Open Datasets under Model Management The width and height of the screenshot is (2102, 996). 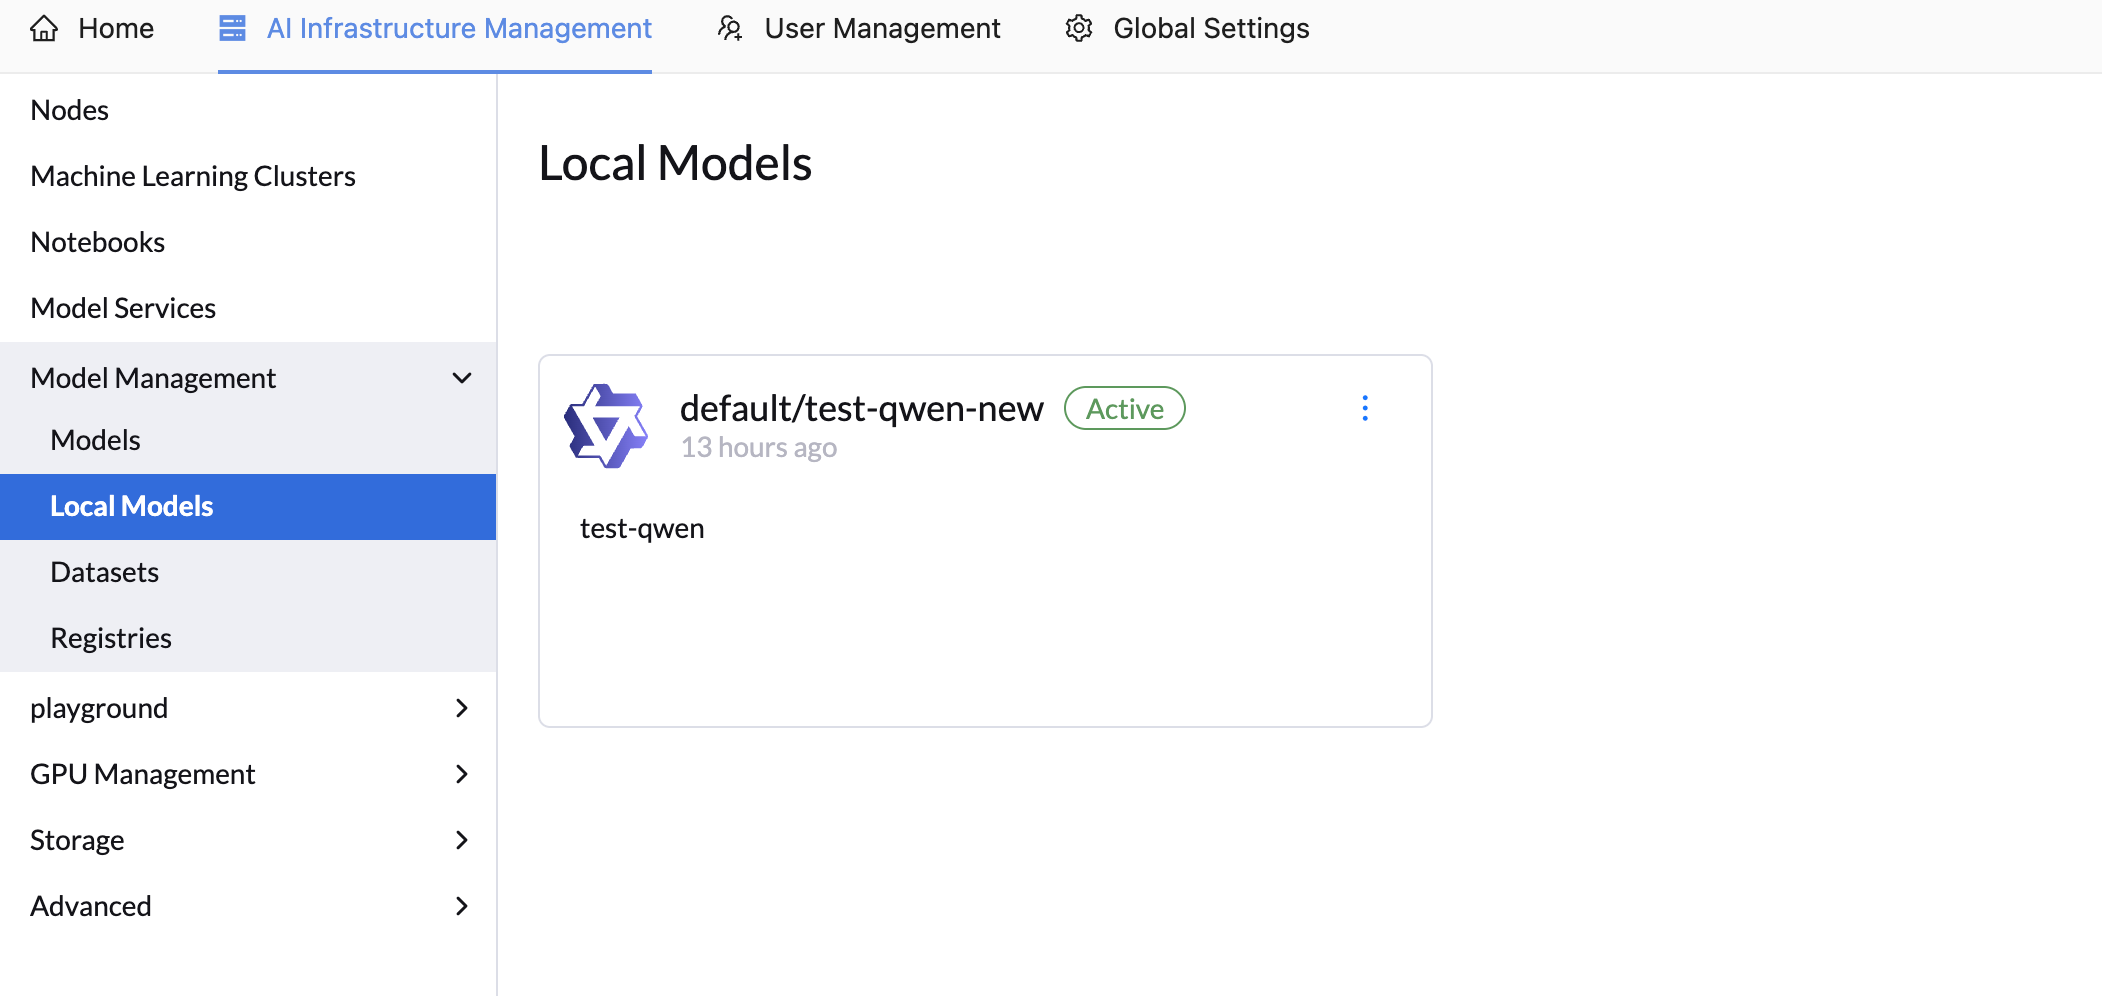coord(248,572)
